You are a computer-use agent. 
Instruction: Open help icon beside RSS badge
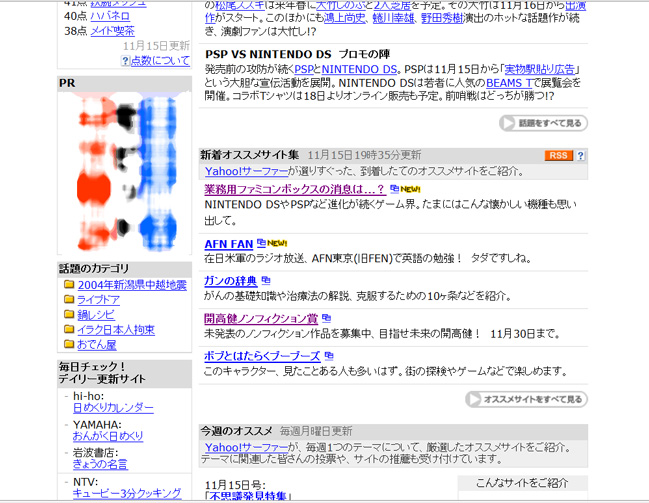click(x=581, y=156)
